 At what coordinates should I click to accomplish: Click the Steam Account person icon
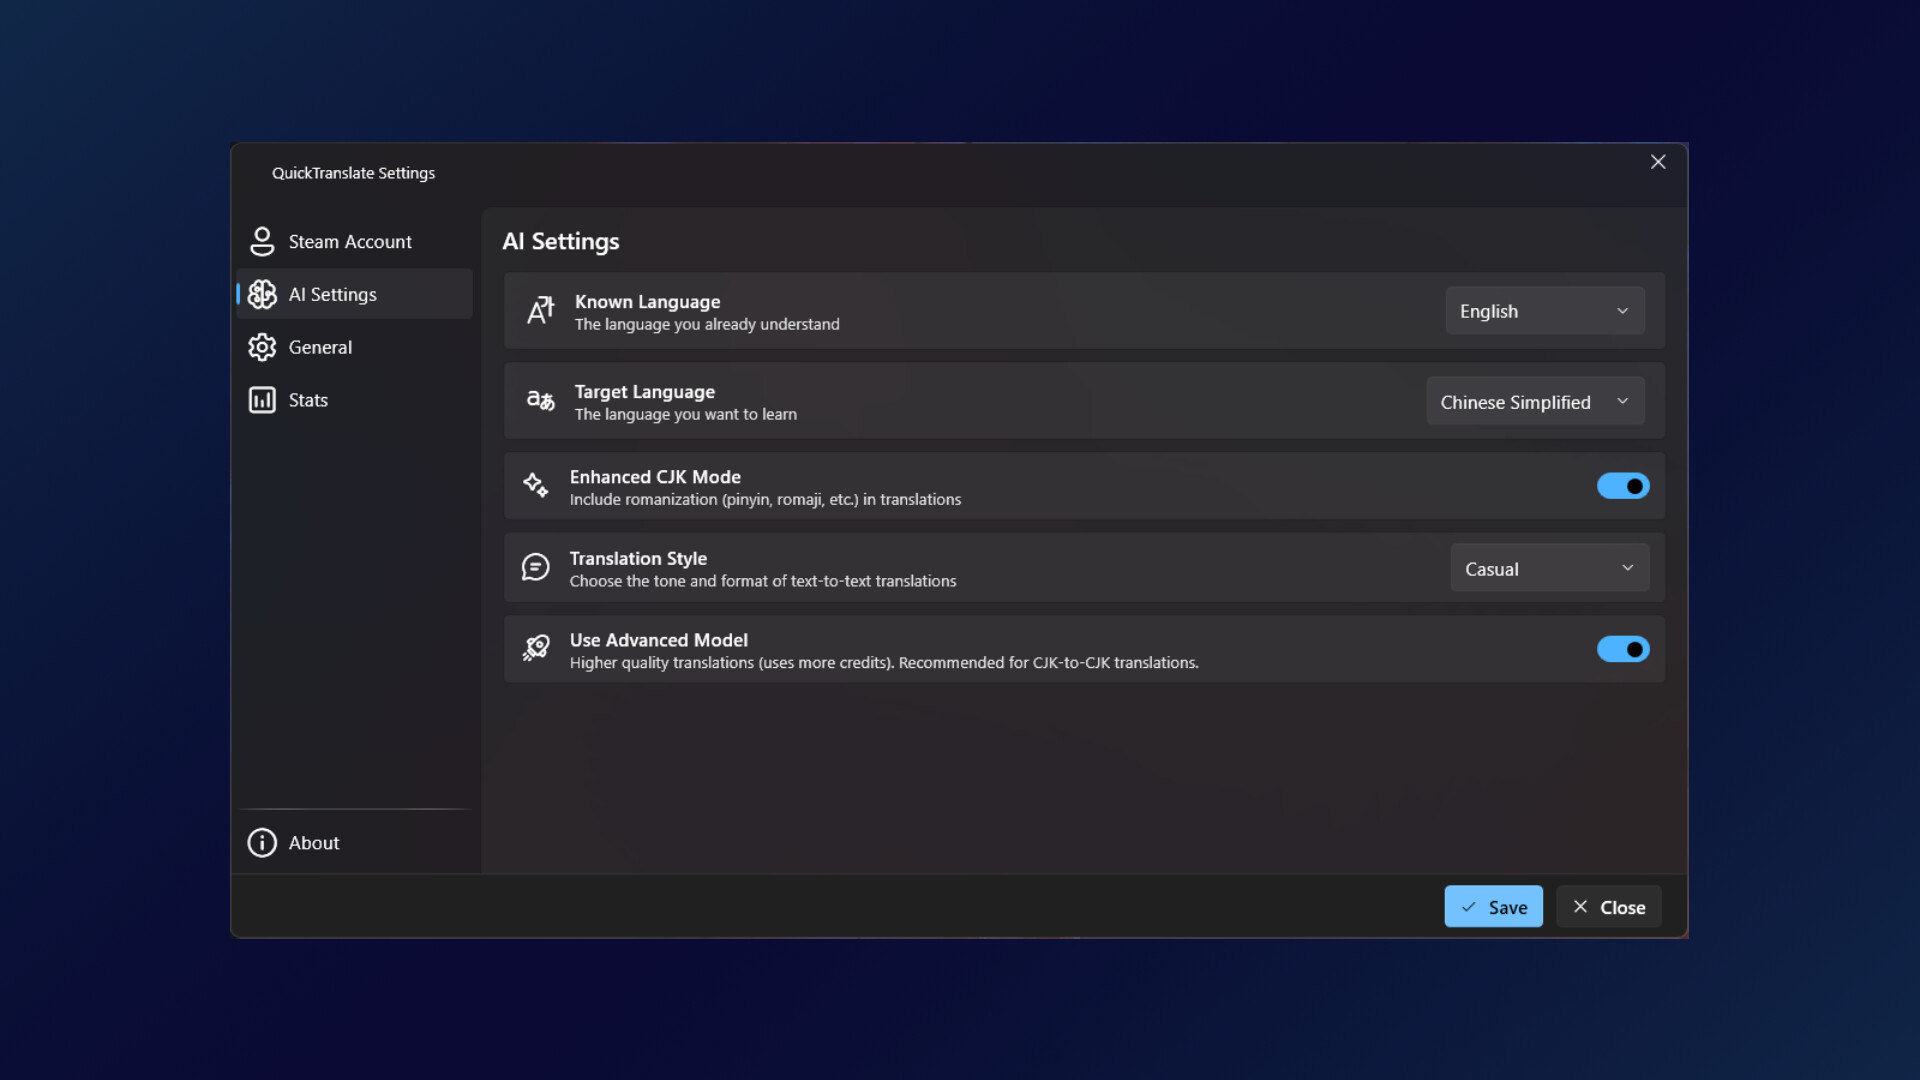pyautogui.click(x=262, y=241)
